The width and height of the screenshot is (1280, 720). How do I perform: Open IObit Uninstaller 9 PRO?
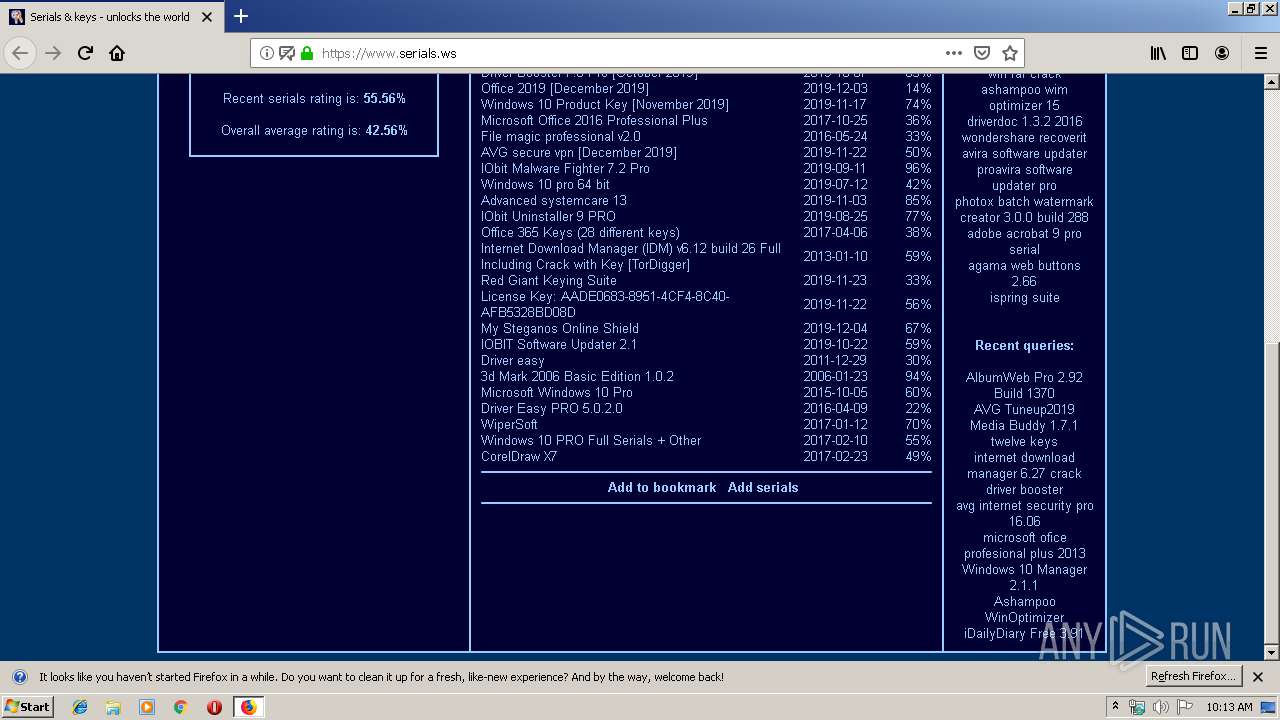[548, 216]
